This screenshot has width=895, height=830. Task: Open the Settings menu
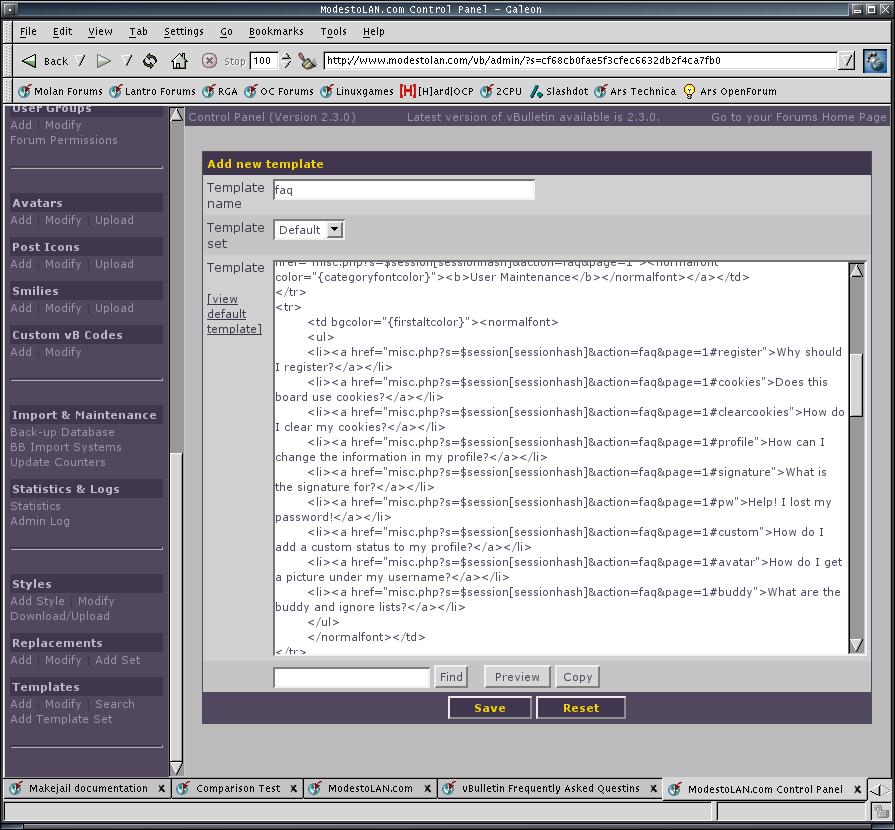pyautogui.click(x=183, y=31)
